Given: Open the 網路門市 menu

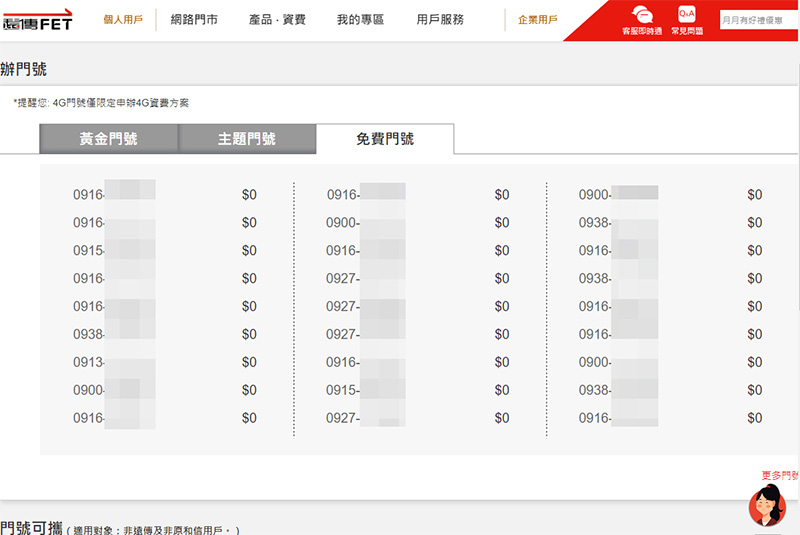Looking at the screenshot, I should [194, 20].
